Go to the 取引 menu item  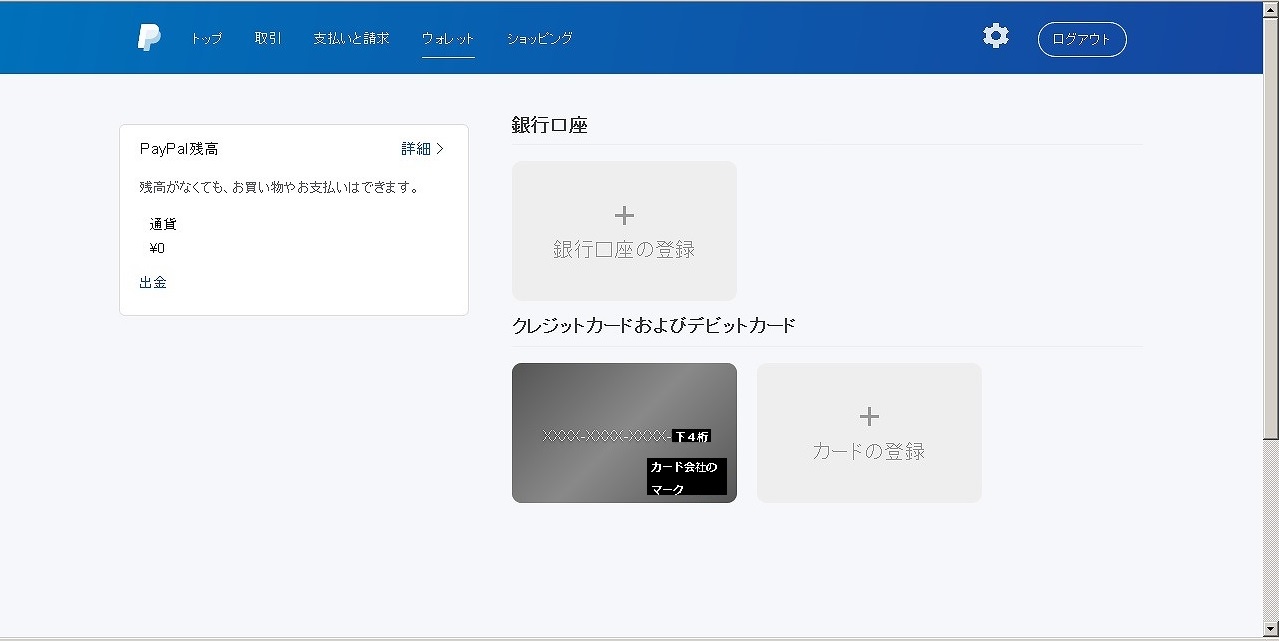click(x=268, y=39)
